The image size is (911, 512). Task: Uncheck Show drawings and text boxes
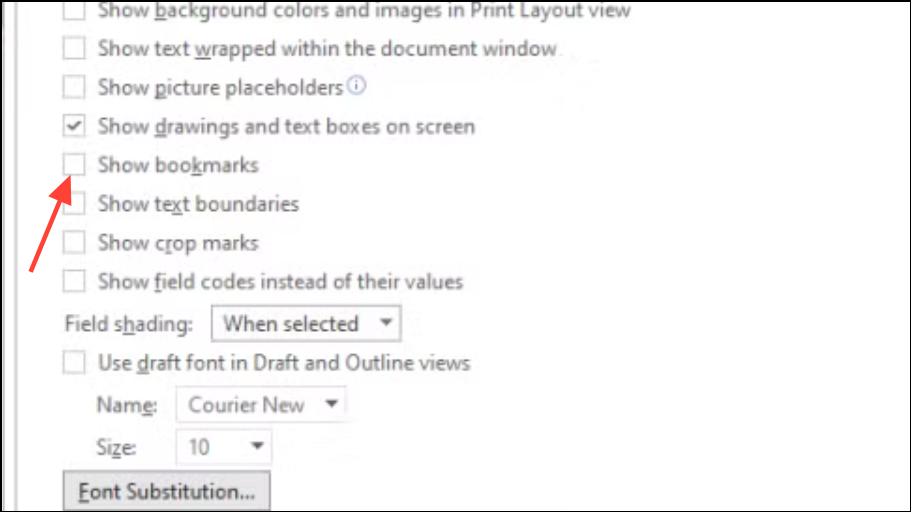pos(74,126)
